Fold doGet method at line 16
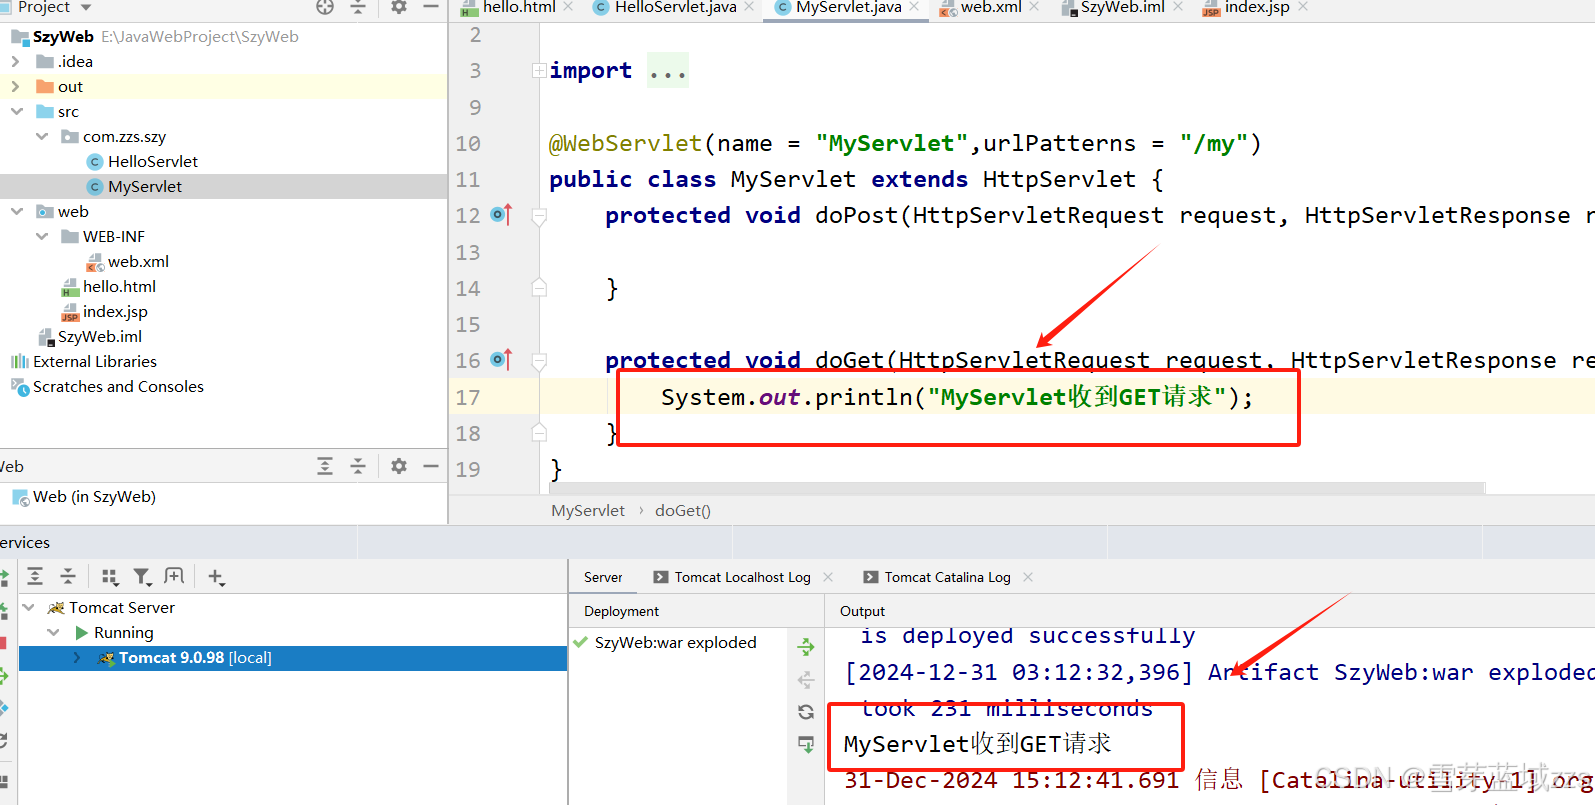 click(x=539, y=361)
